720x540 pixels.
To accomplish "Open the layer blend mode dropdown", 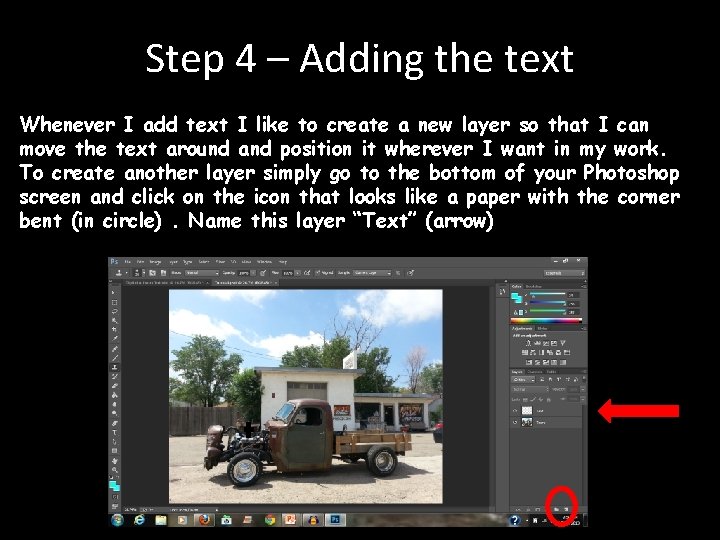I will [530, 389].
